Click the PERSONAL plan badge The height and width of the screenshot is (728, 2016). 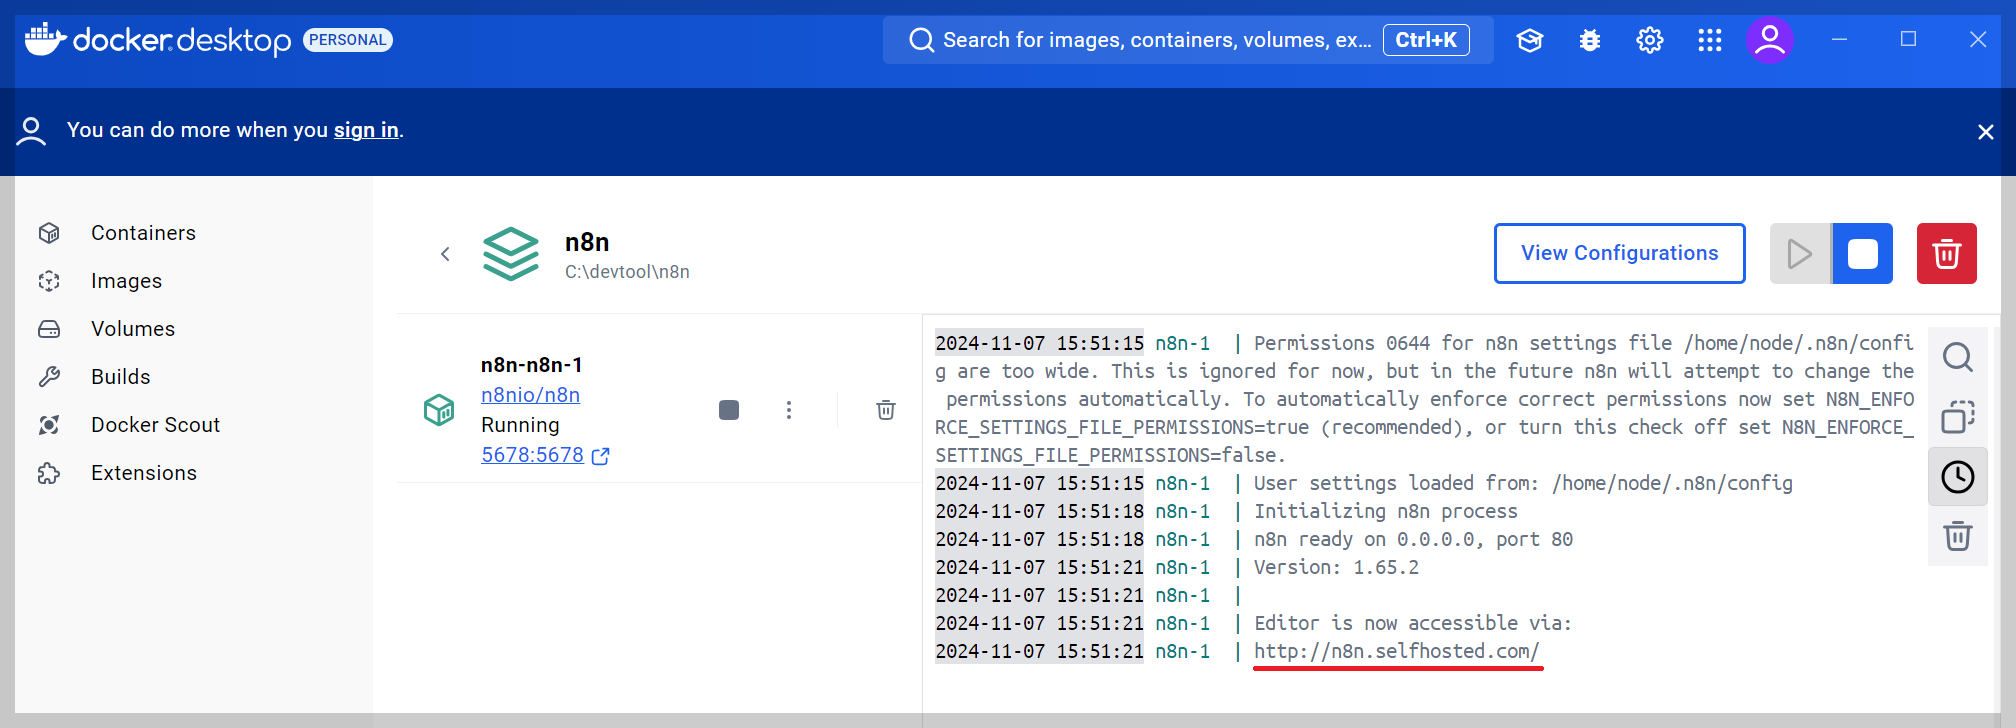[x=348, y=40]
